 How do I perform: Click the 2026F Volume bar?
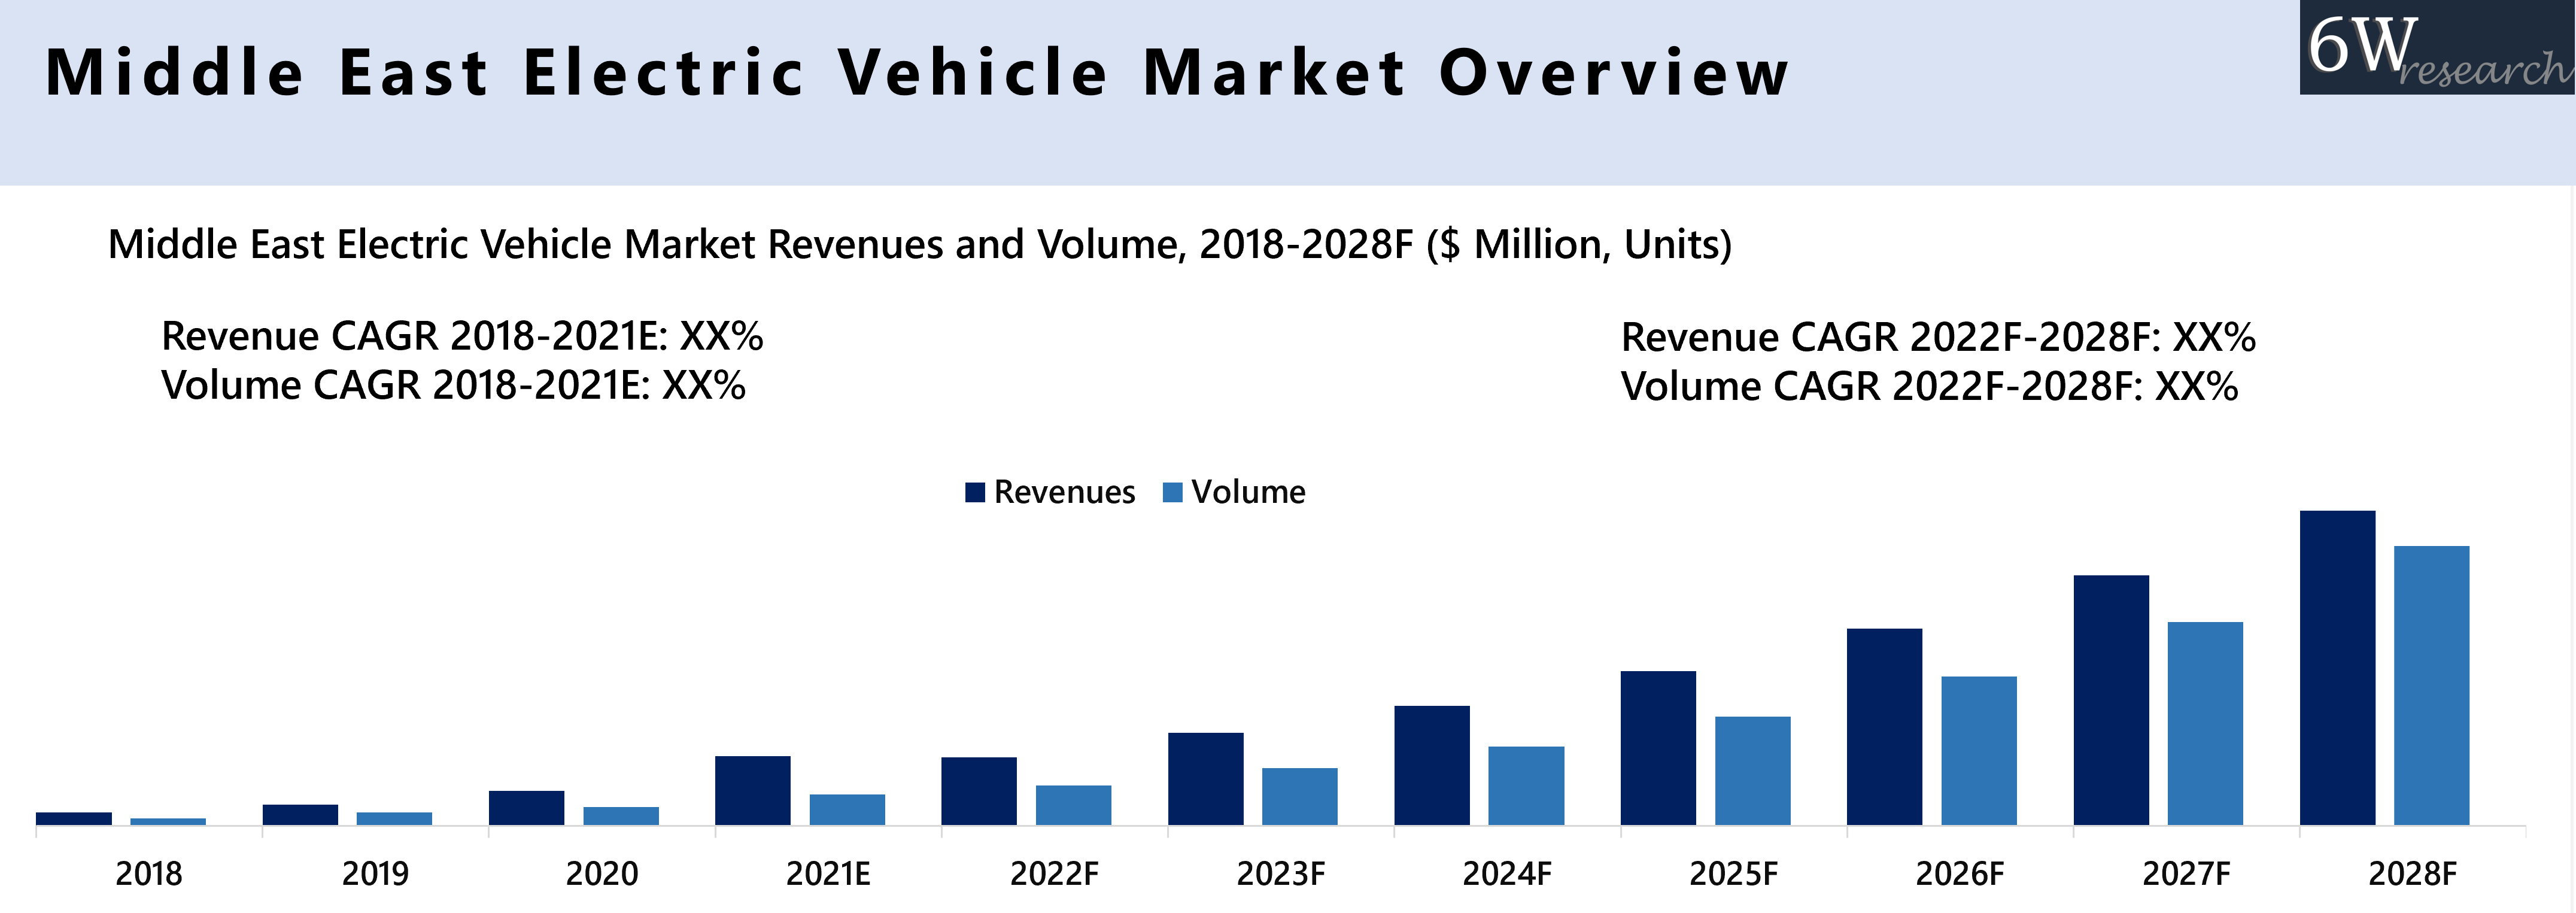[1979, 750]
